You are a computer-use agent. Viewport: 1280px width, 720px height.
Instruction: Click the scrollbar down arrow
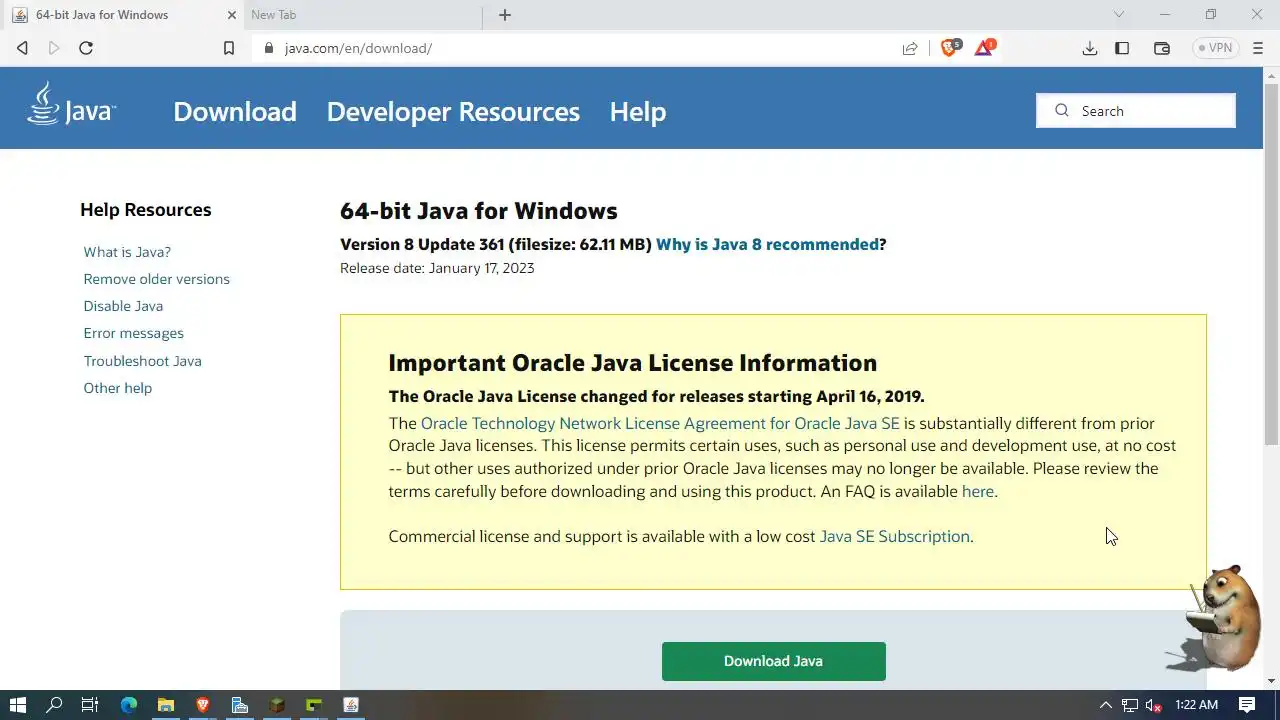tap(1271, 681)
